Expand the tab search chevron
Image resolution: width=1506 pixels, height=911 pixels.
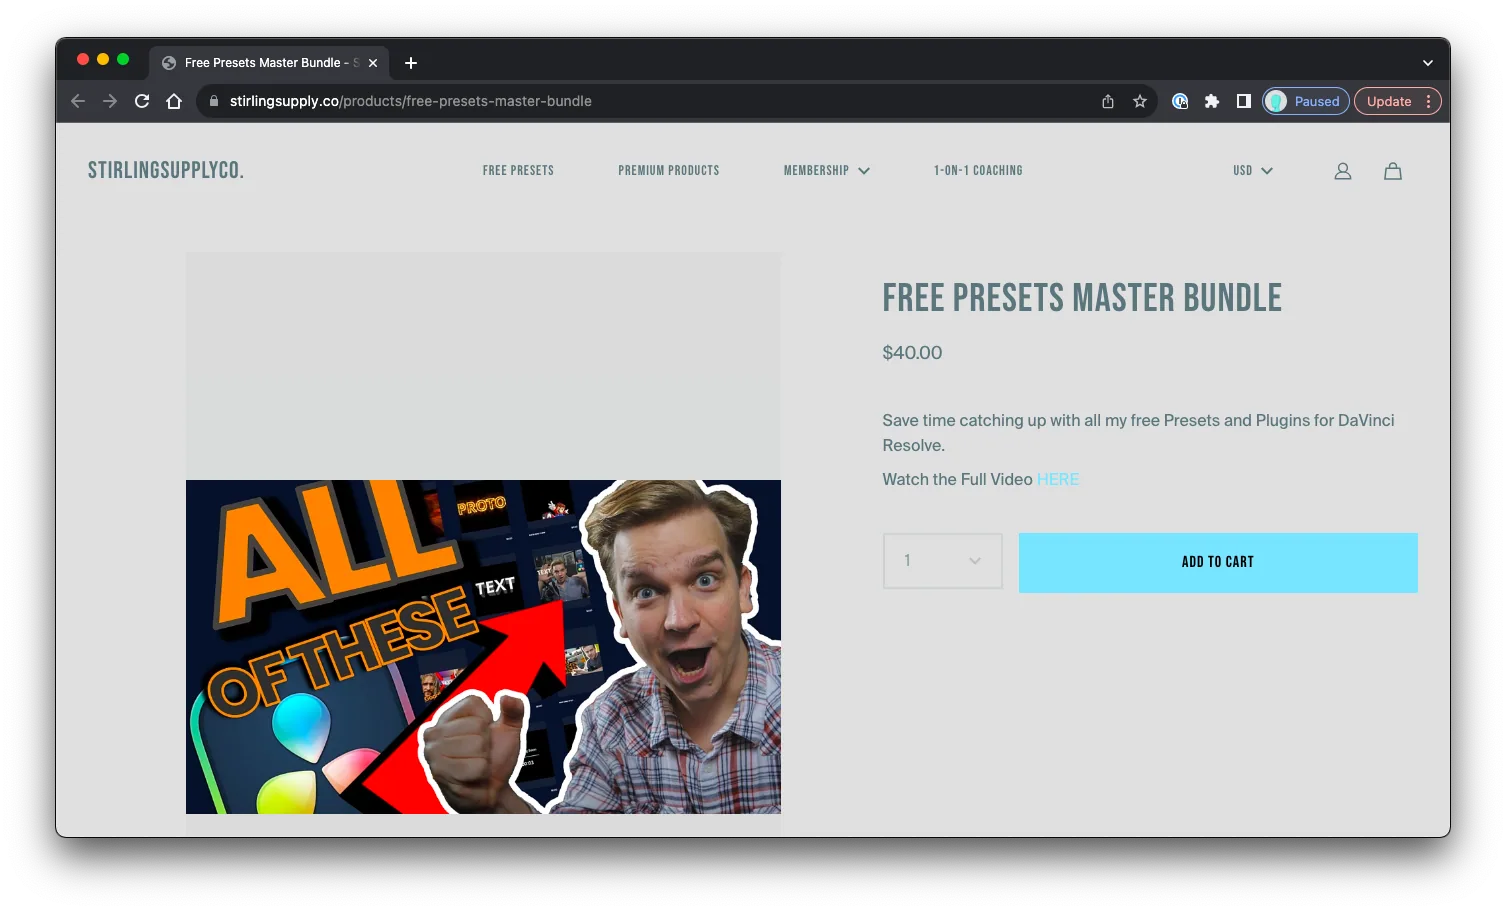pos(1428,63)
